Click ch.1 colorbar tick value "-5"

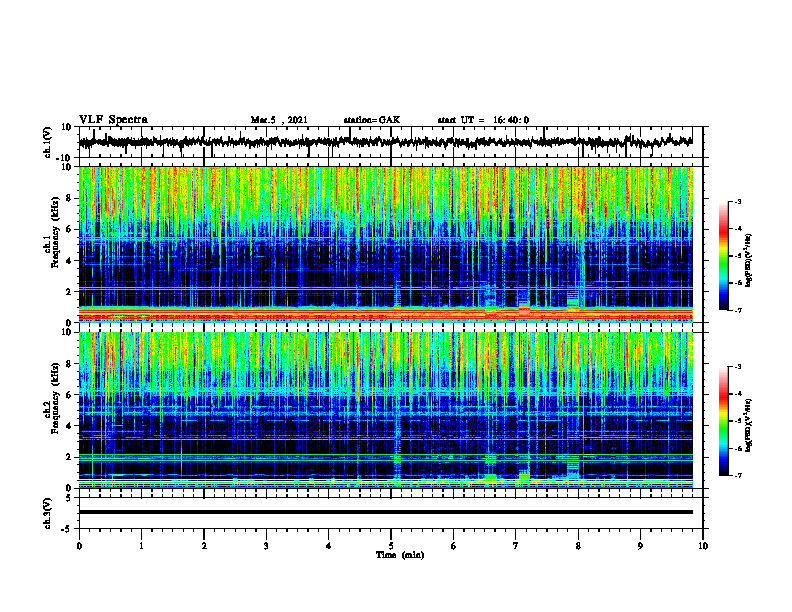(738, 256)
